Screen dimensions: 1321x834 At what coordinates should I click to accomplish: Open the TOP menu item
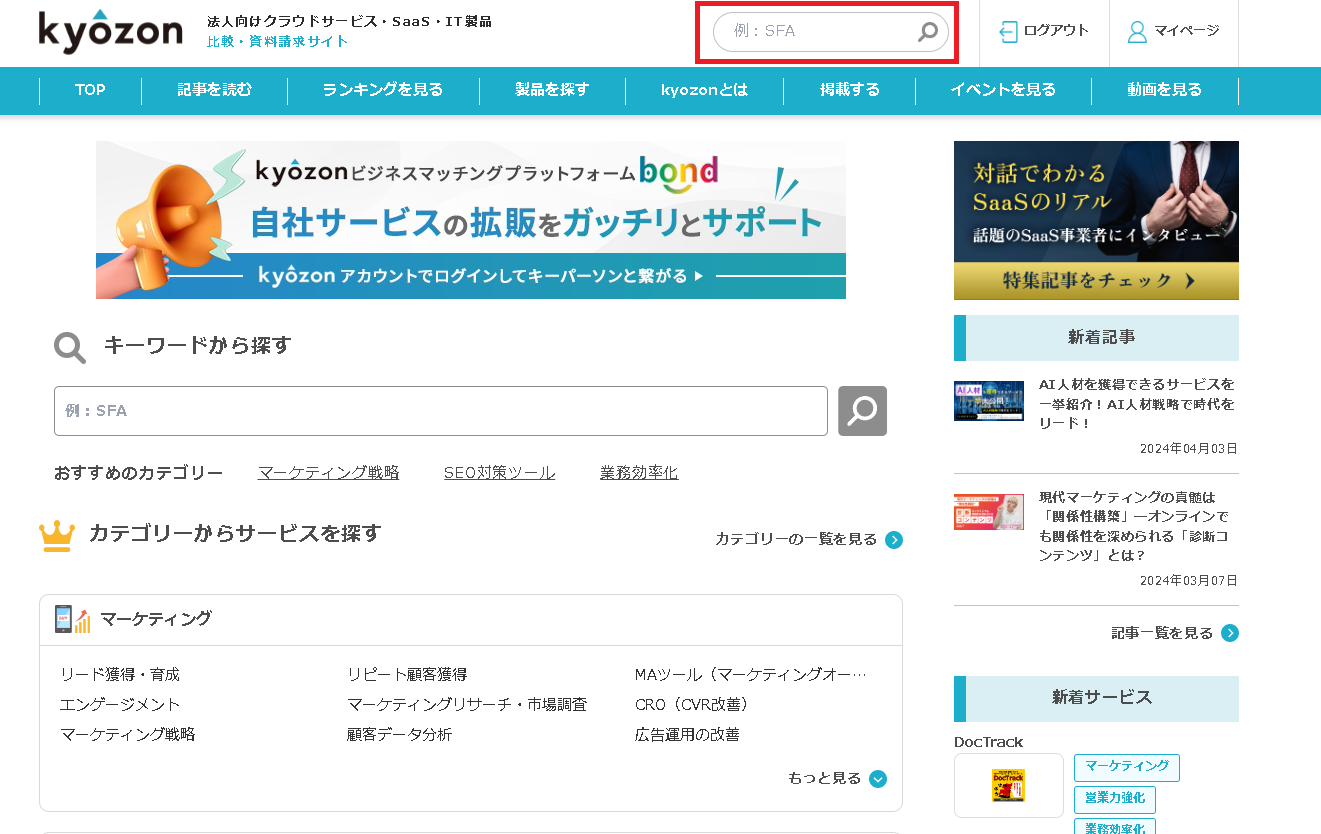90,90
